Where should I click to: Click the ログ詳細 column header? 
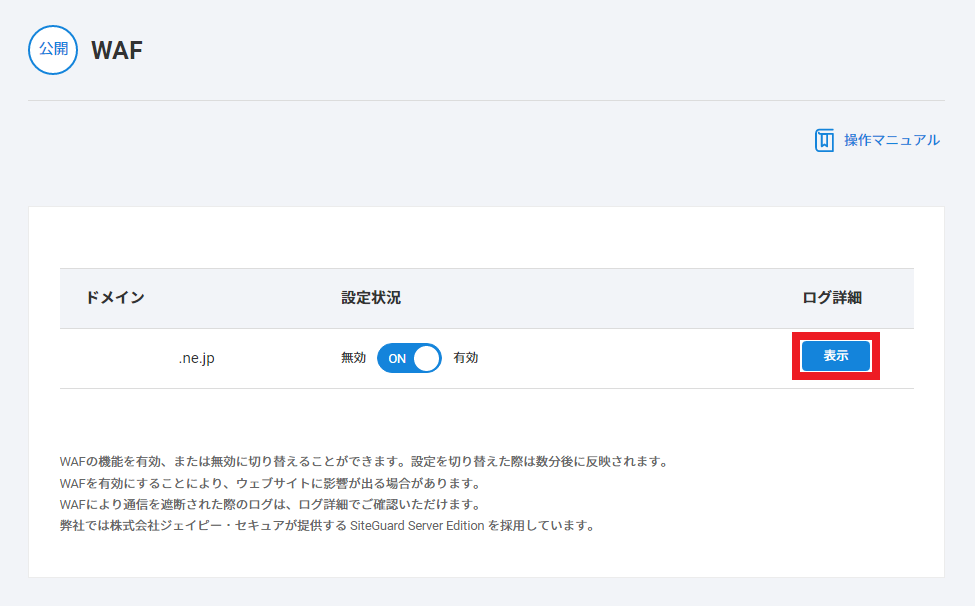pyautogui.click(x=832, y=298)
